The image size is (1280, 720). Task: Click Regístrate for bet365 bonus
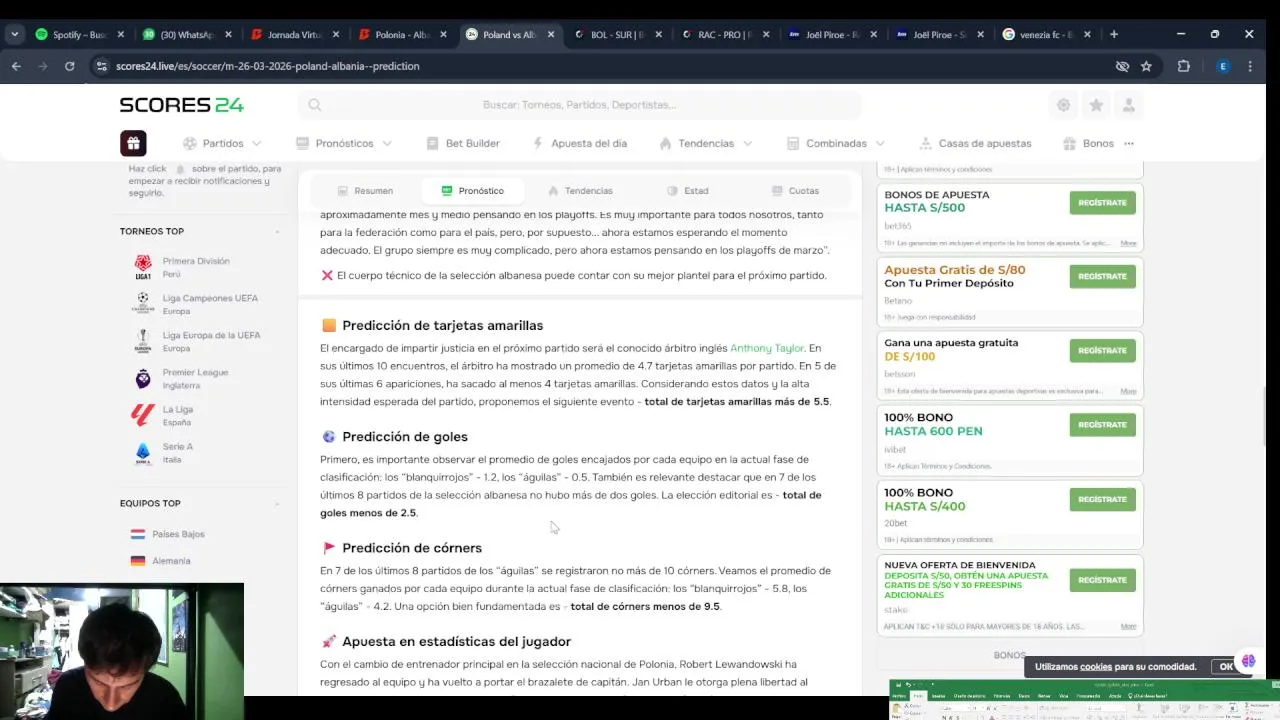[1102, 202]
